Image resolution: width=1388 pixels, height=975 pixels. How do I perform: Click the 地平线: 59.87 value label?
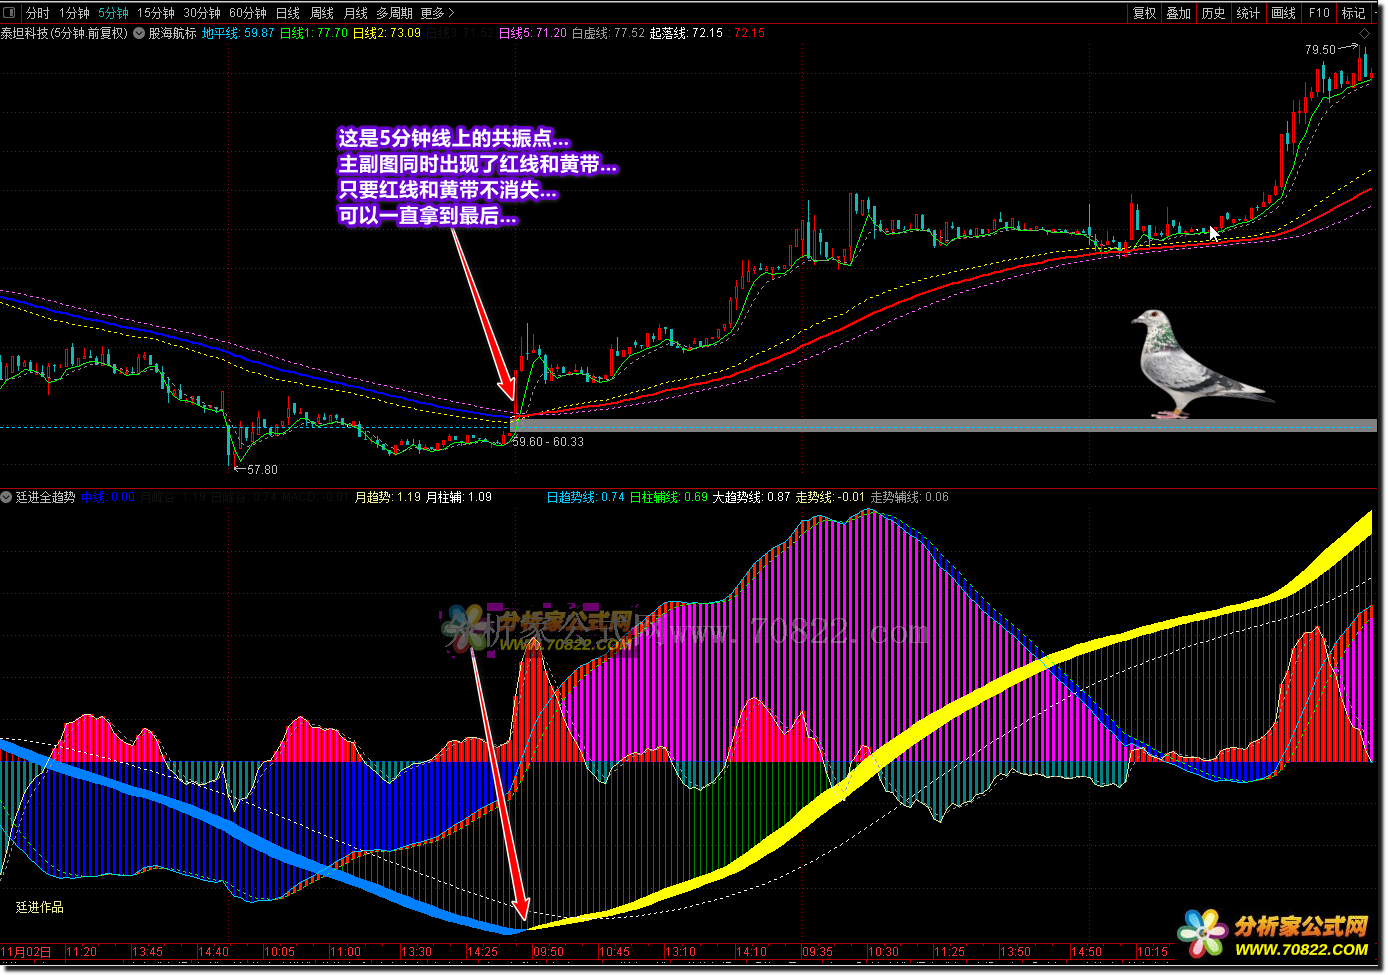238,33
